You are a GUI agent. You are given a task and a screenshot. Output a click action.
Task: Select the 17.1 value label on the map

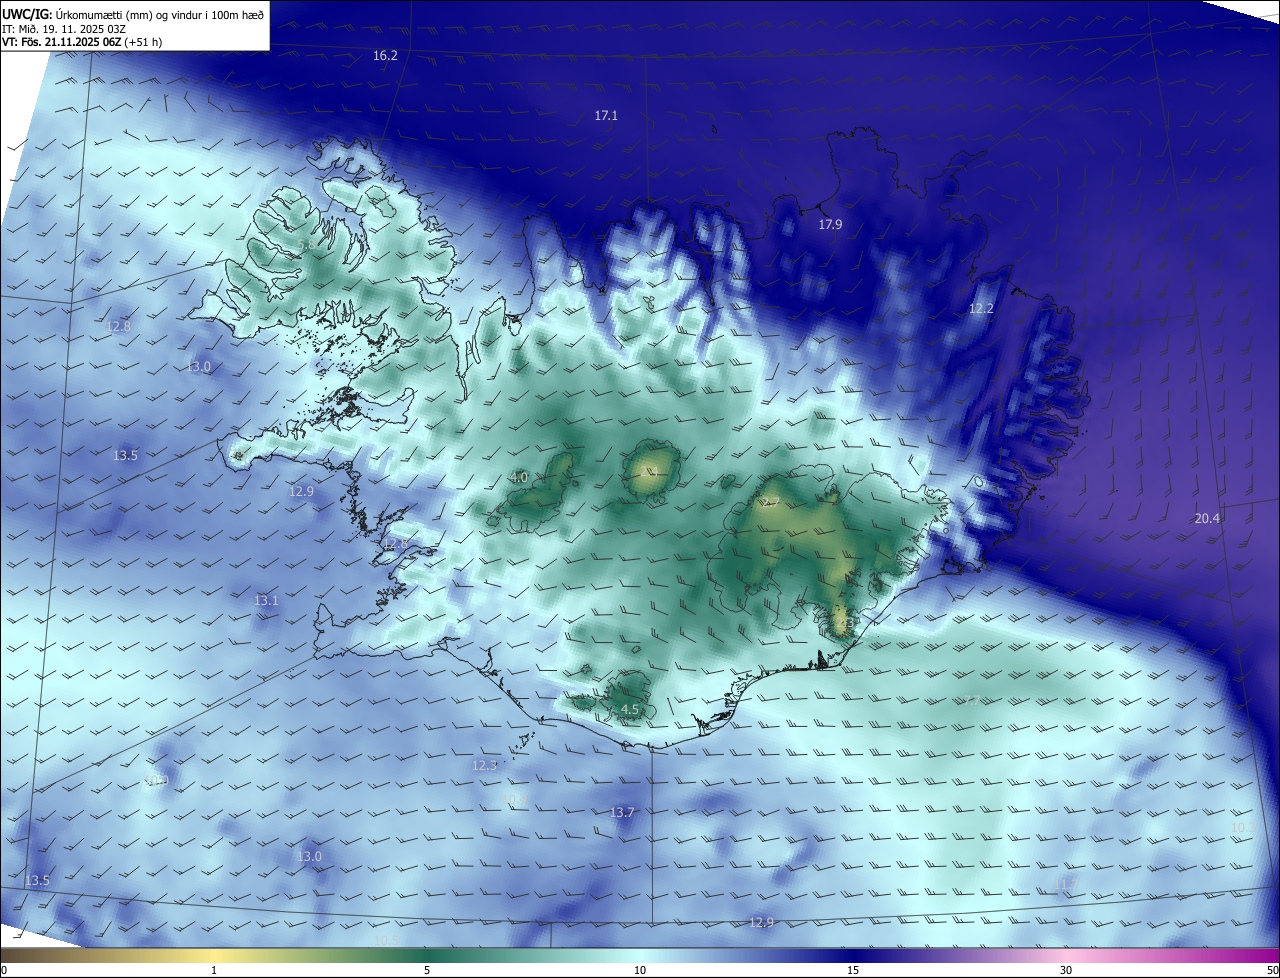[x=606, y=116]
